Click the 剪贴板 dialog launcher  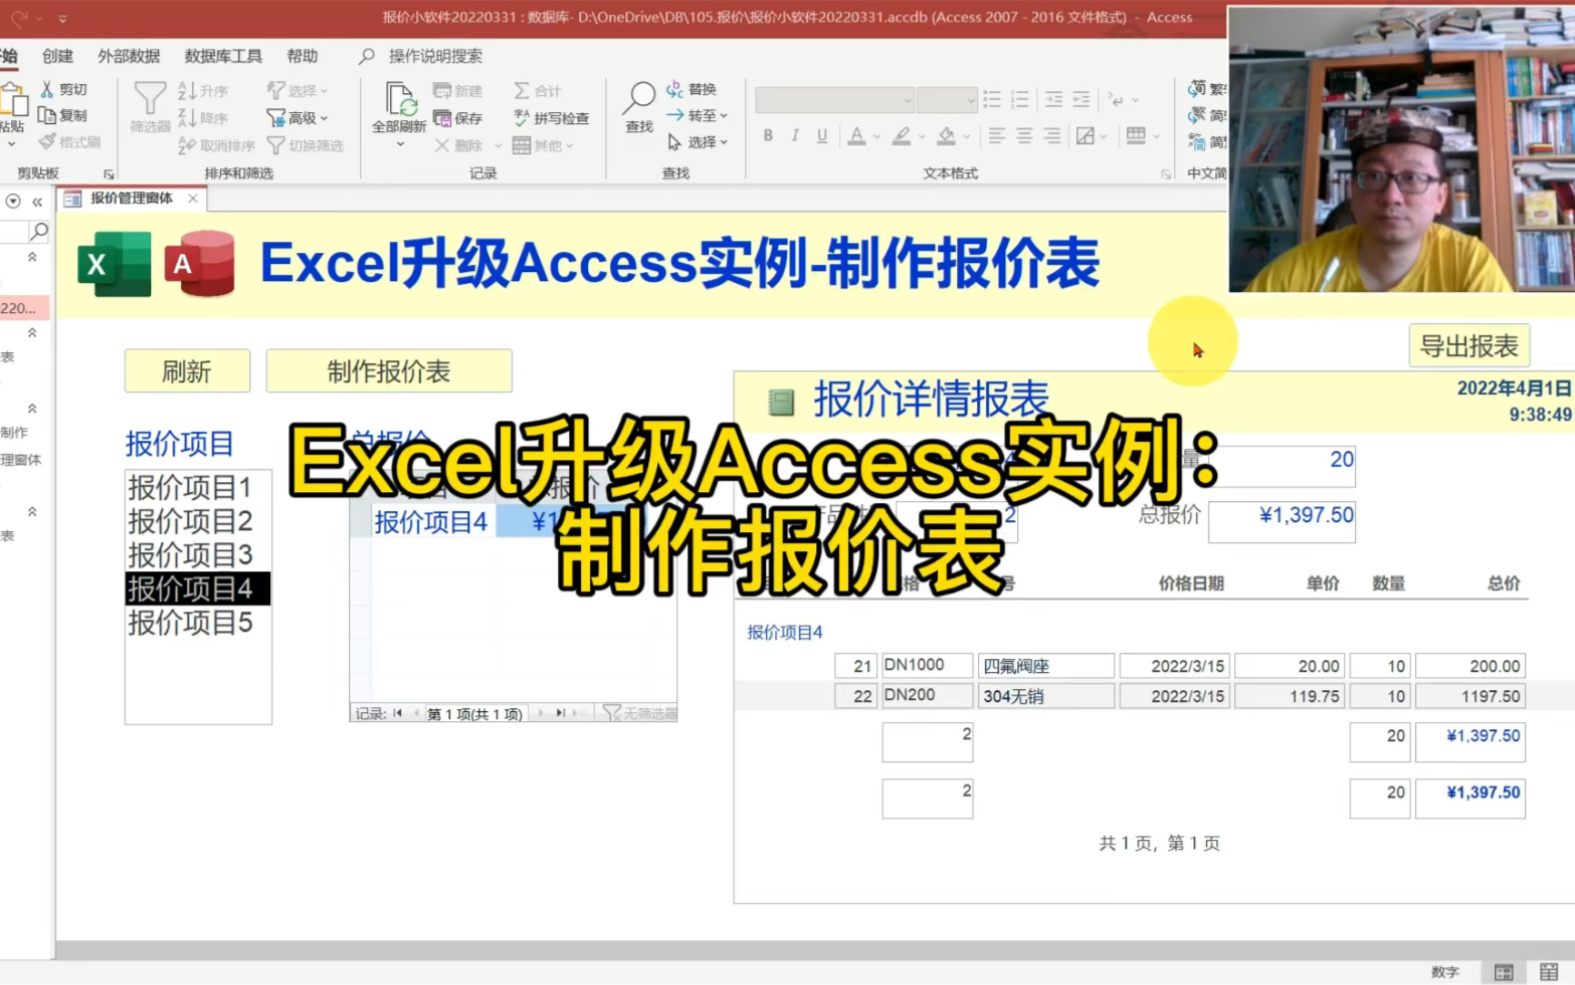coord(108,174)
